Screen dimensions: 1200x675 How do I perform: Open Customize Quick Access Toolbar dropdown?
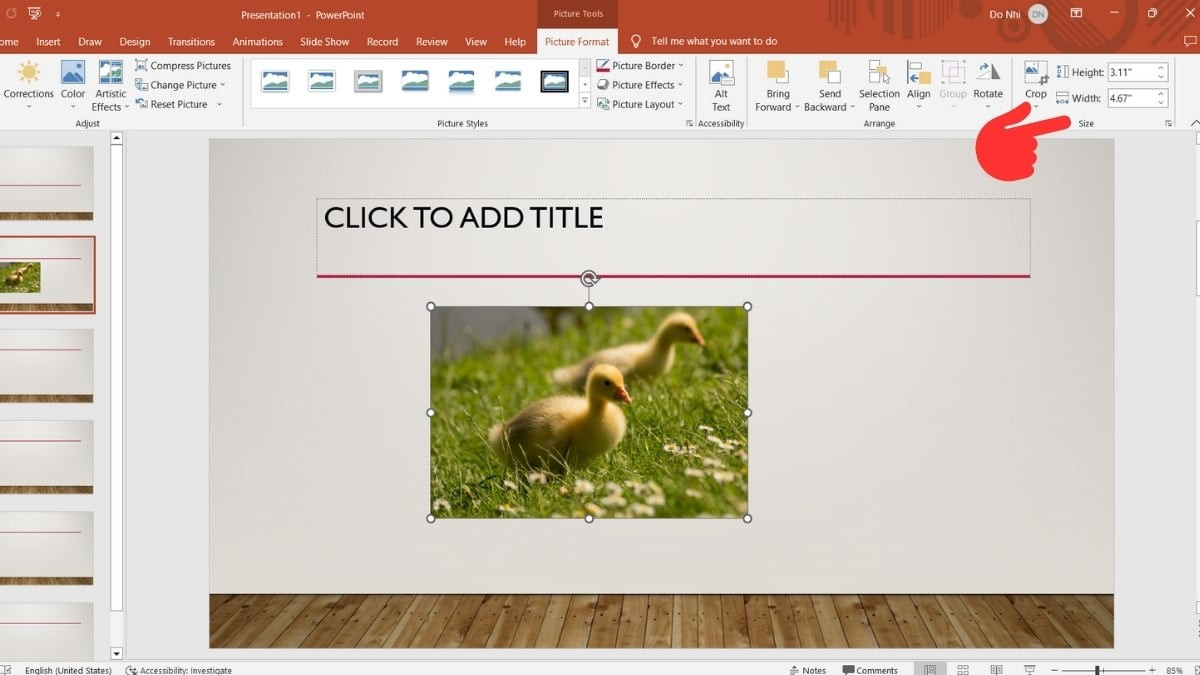pos(58,14)
